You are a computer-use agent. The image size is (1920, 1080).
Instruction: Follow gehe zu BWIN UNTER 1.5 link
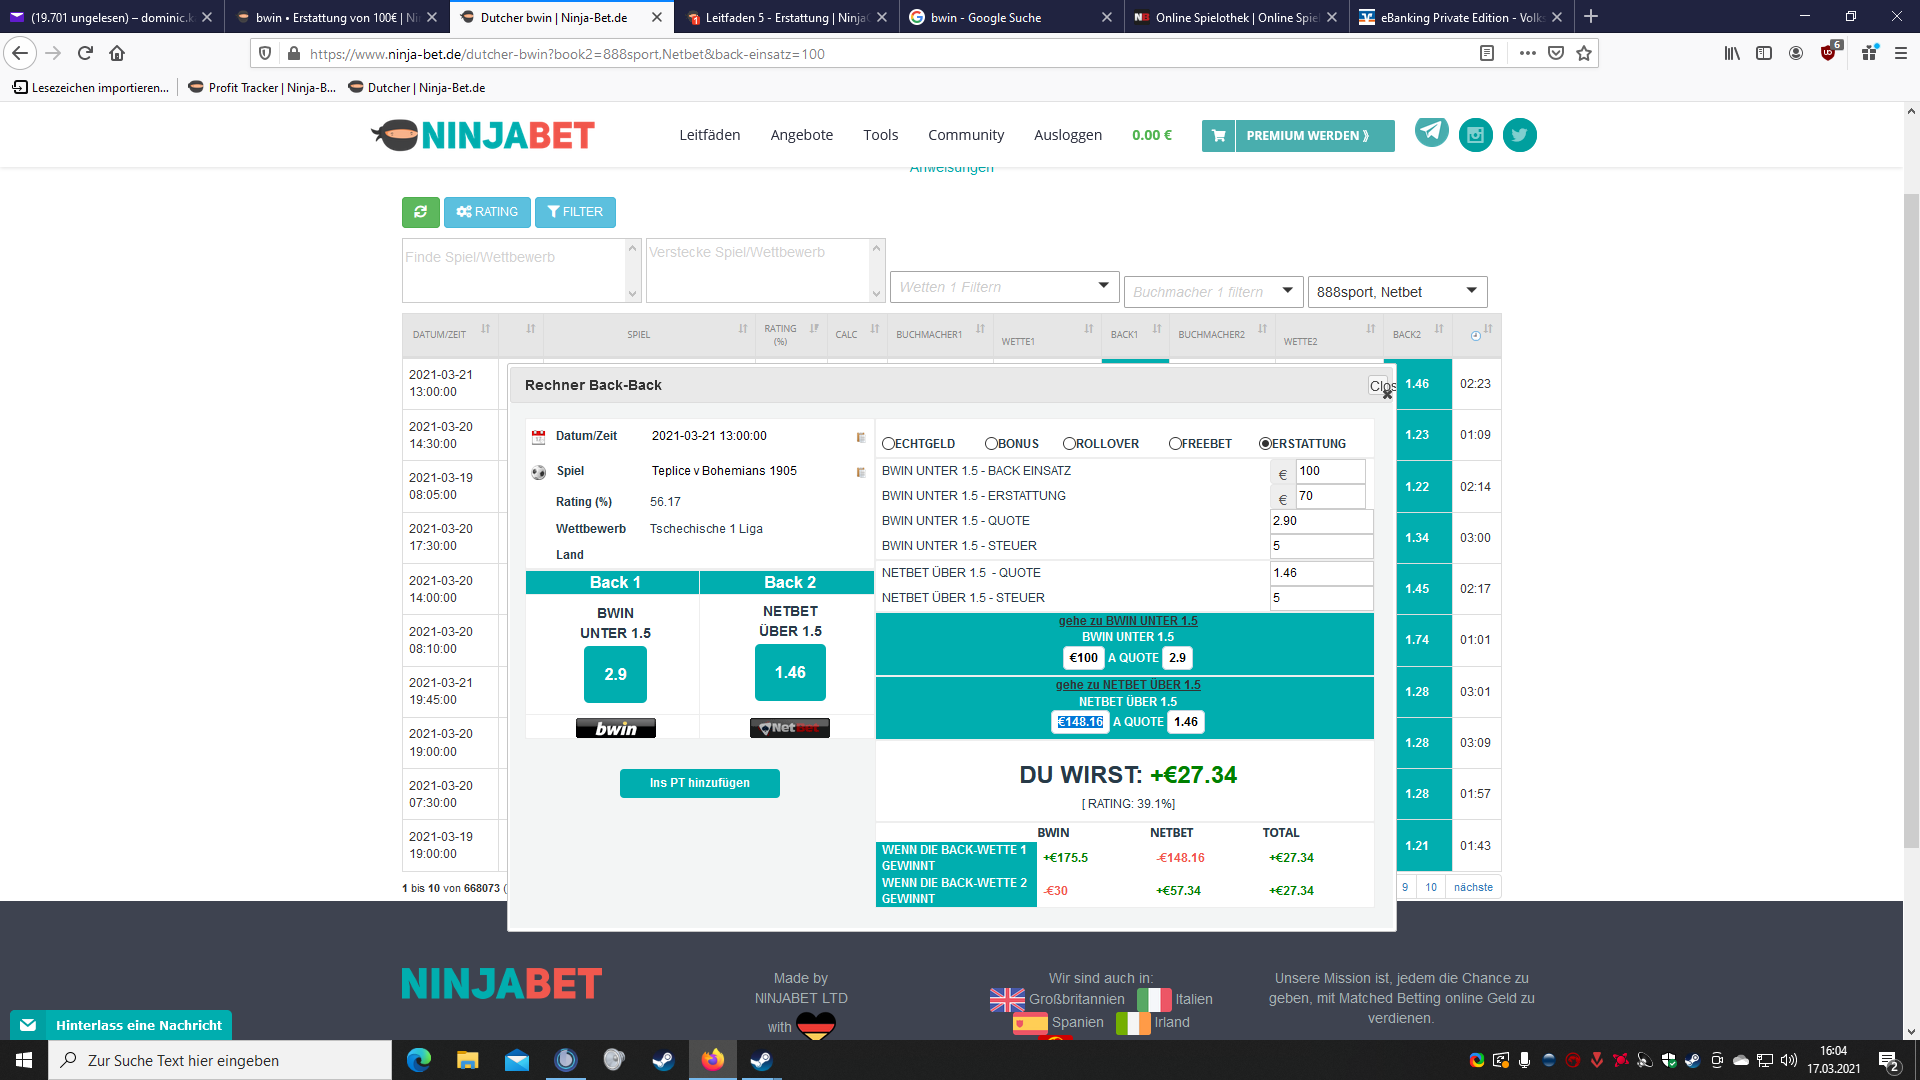[1127, 621]
